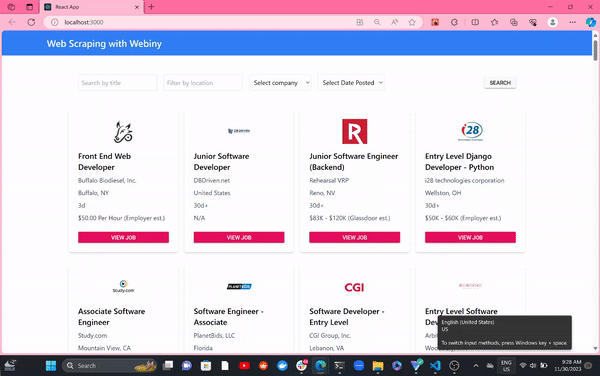Close the React App tab

click(x=137, y=7)
